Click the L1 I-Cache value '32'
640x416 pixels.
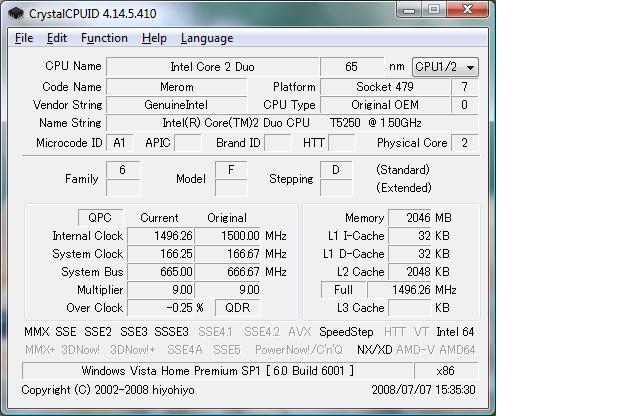point(410,236)
